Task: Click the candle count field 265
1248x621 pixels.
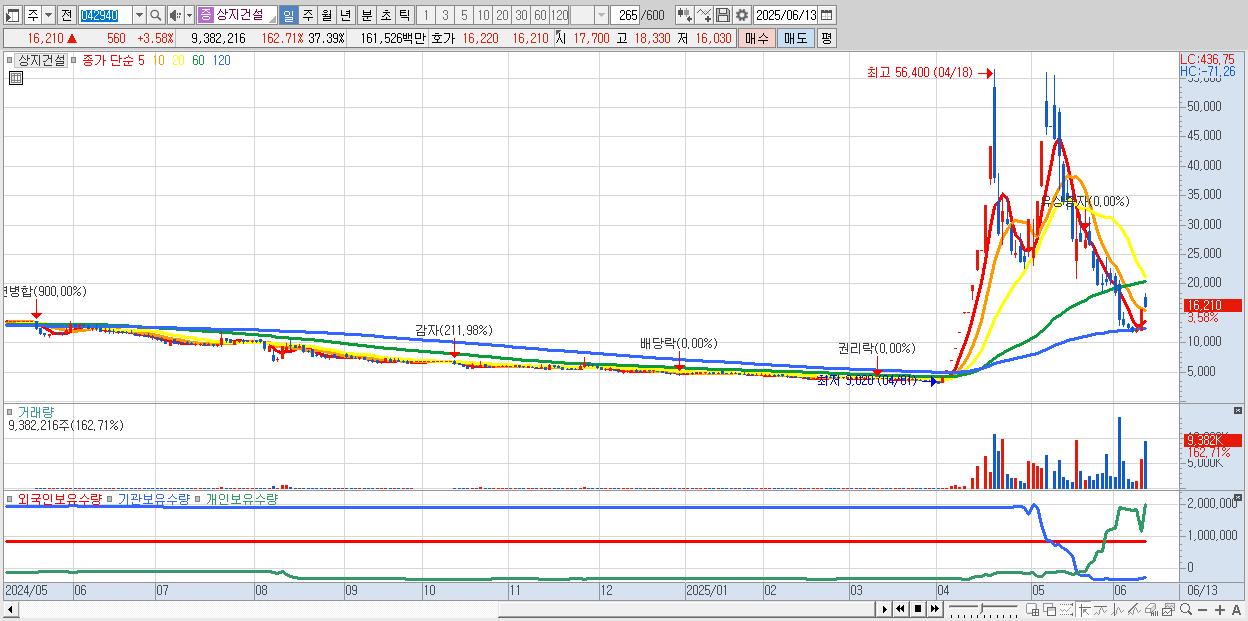Action: [x=625, y=15]
